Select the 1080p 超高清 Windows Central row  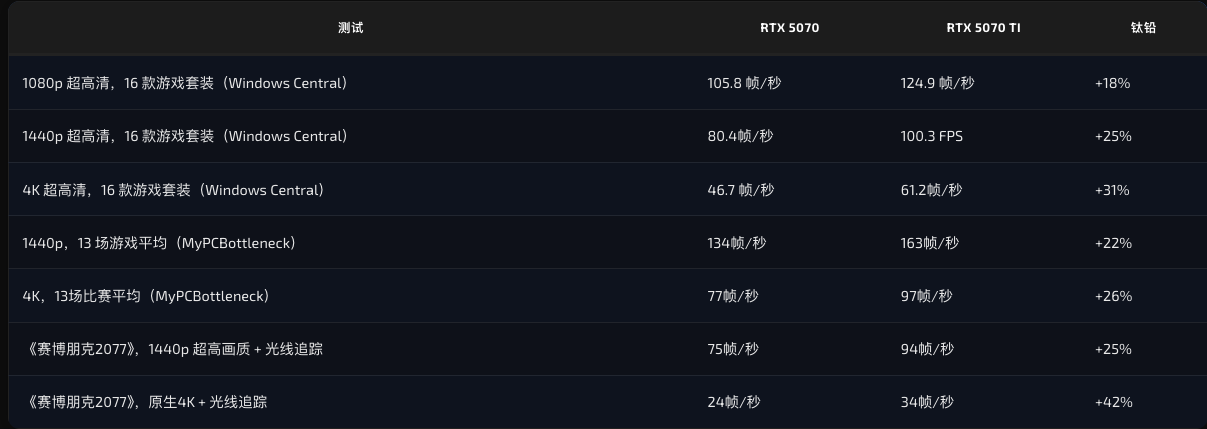pyautogui.click(x=603, y=83)
